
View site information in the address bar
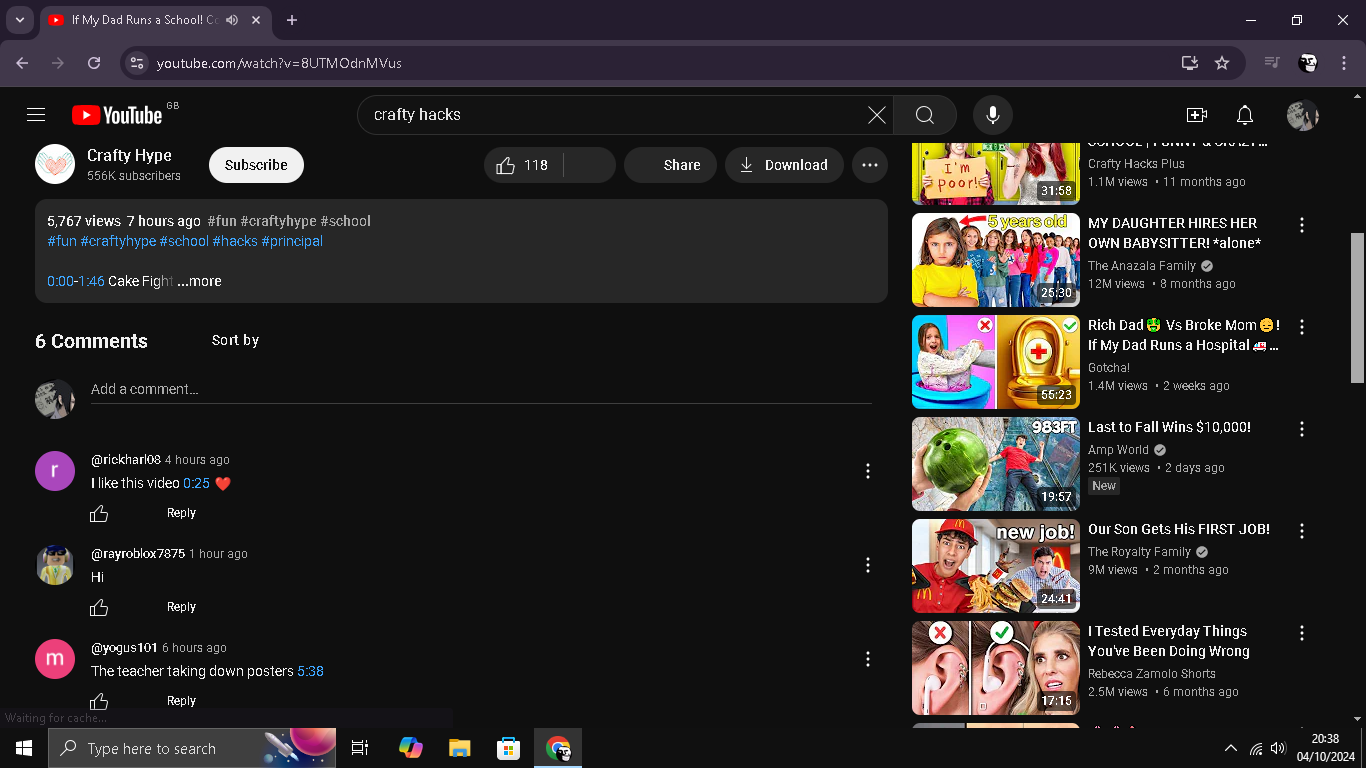point(137,63)
